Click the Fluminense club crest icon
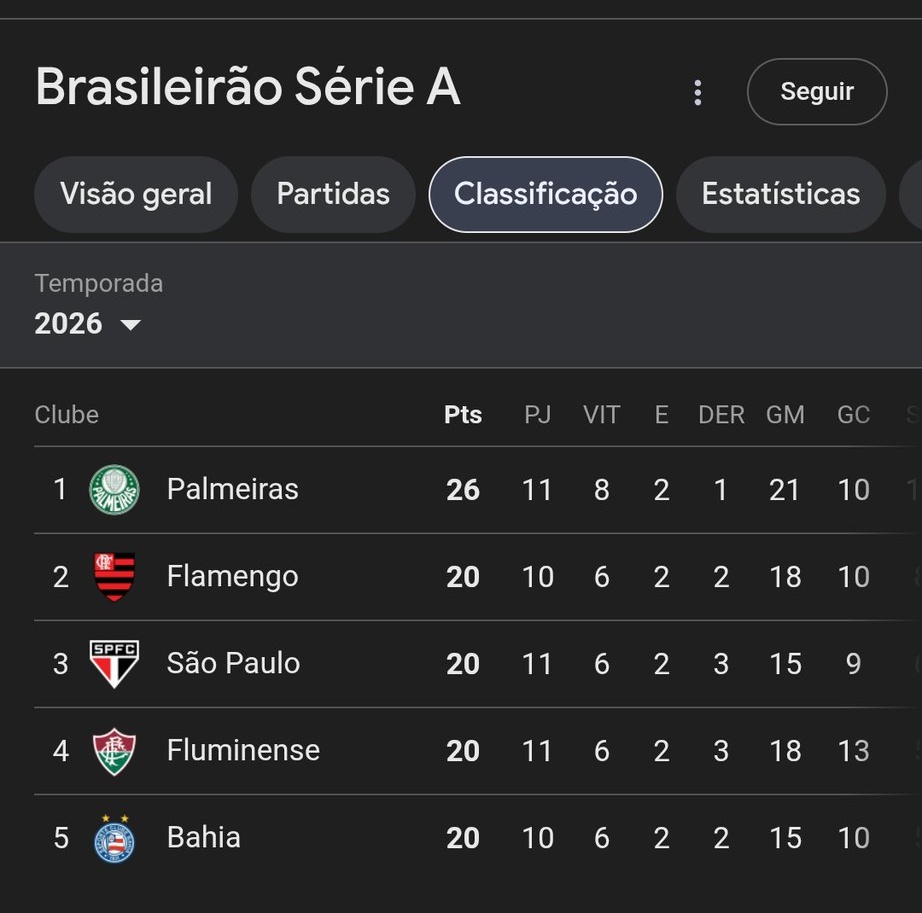 pyautogui.click(x=114, y=751)
